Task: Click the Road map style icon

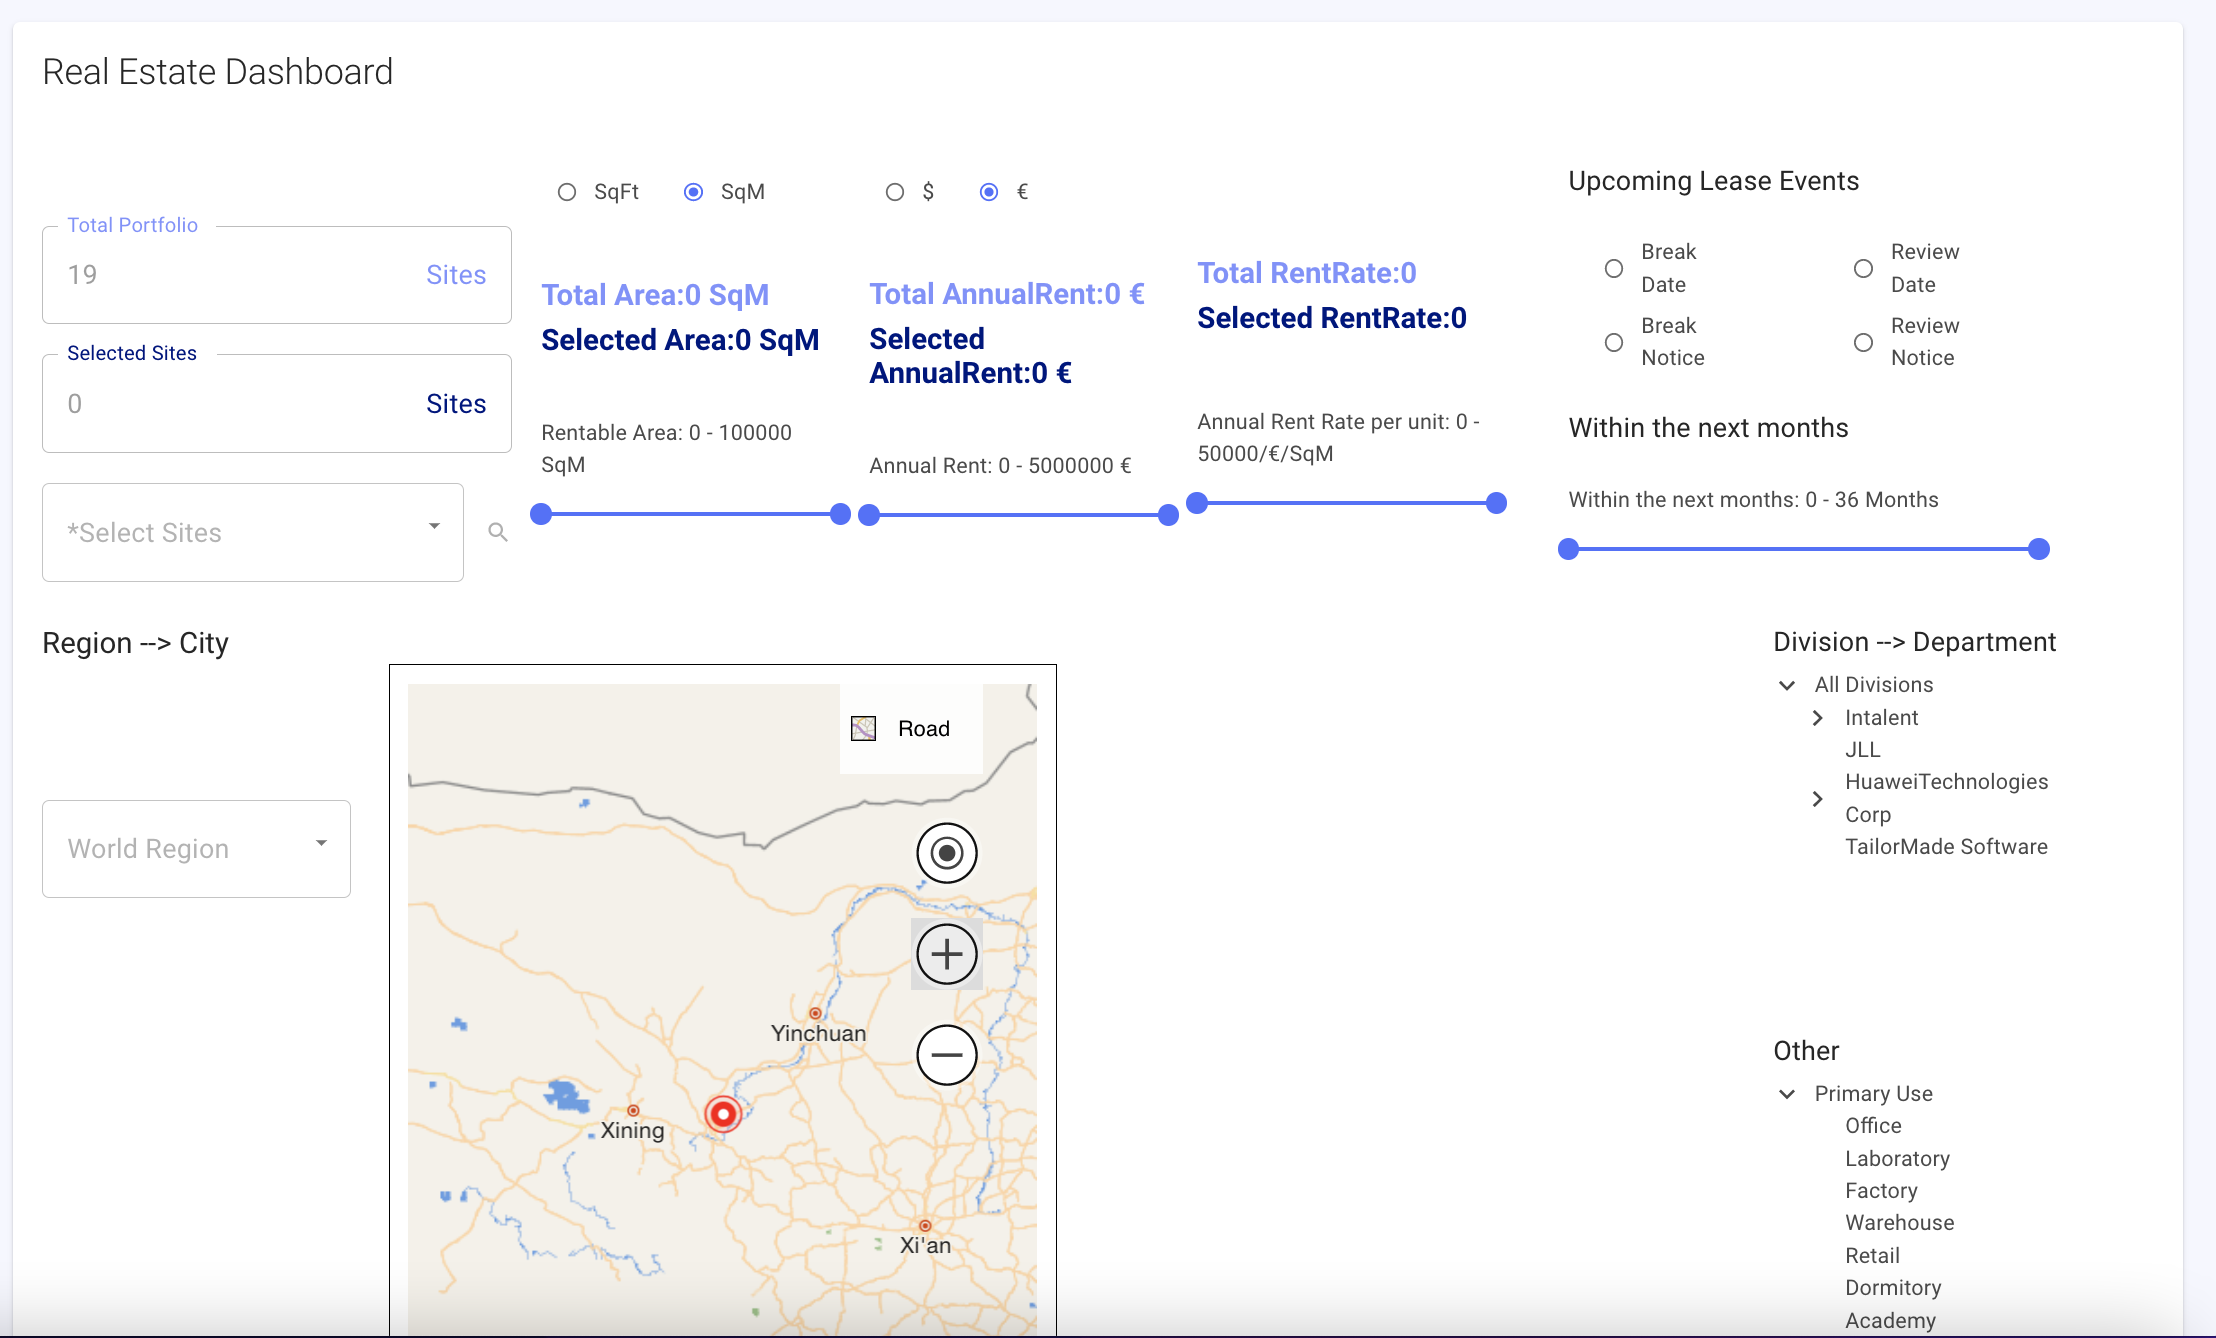Action: [863, 728]
